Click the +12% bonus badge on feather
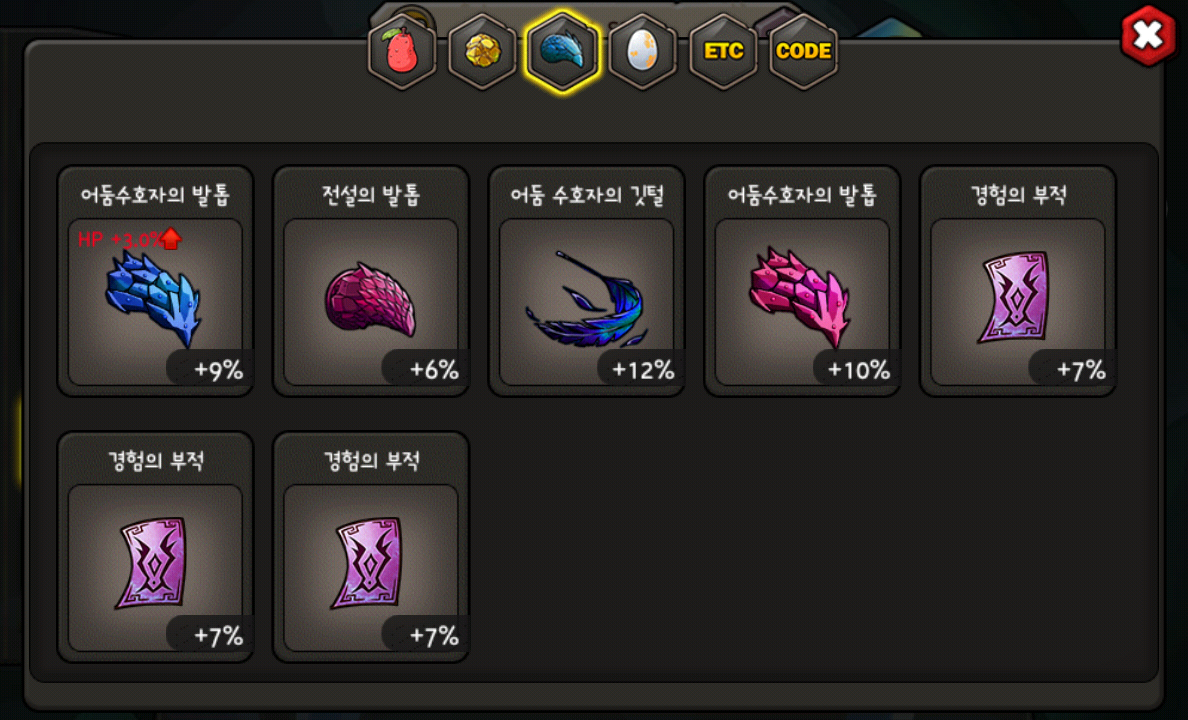1188x720 pixels. coord(641,369)
